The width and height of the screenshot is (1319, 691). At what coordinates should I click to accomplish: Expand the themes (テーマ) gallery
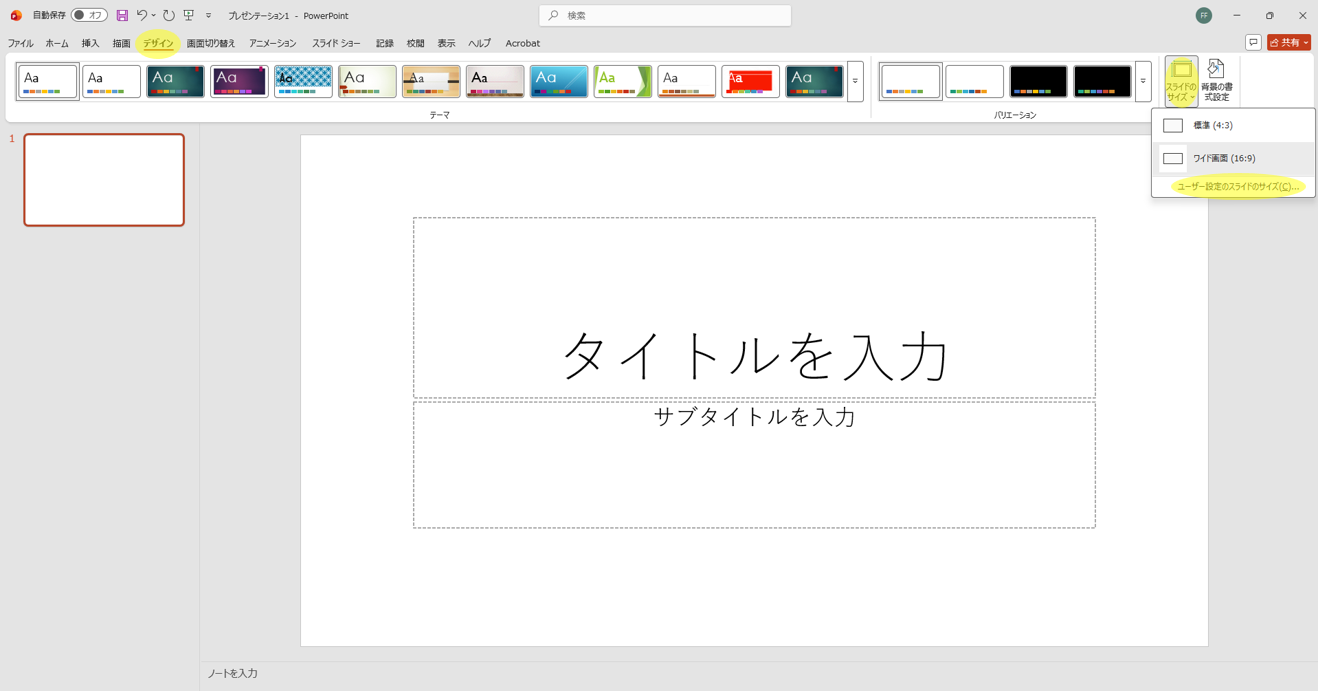tap(855, 81)
